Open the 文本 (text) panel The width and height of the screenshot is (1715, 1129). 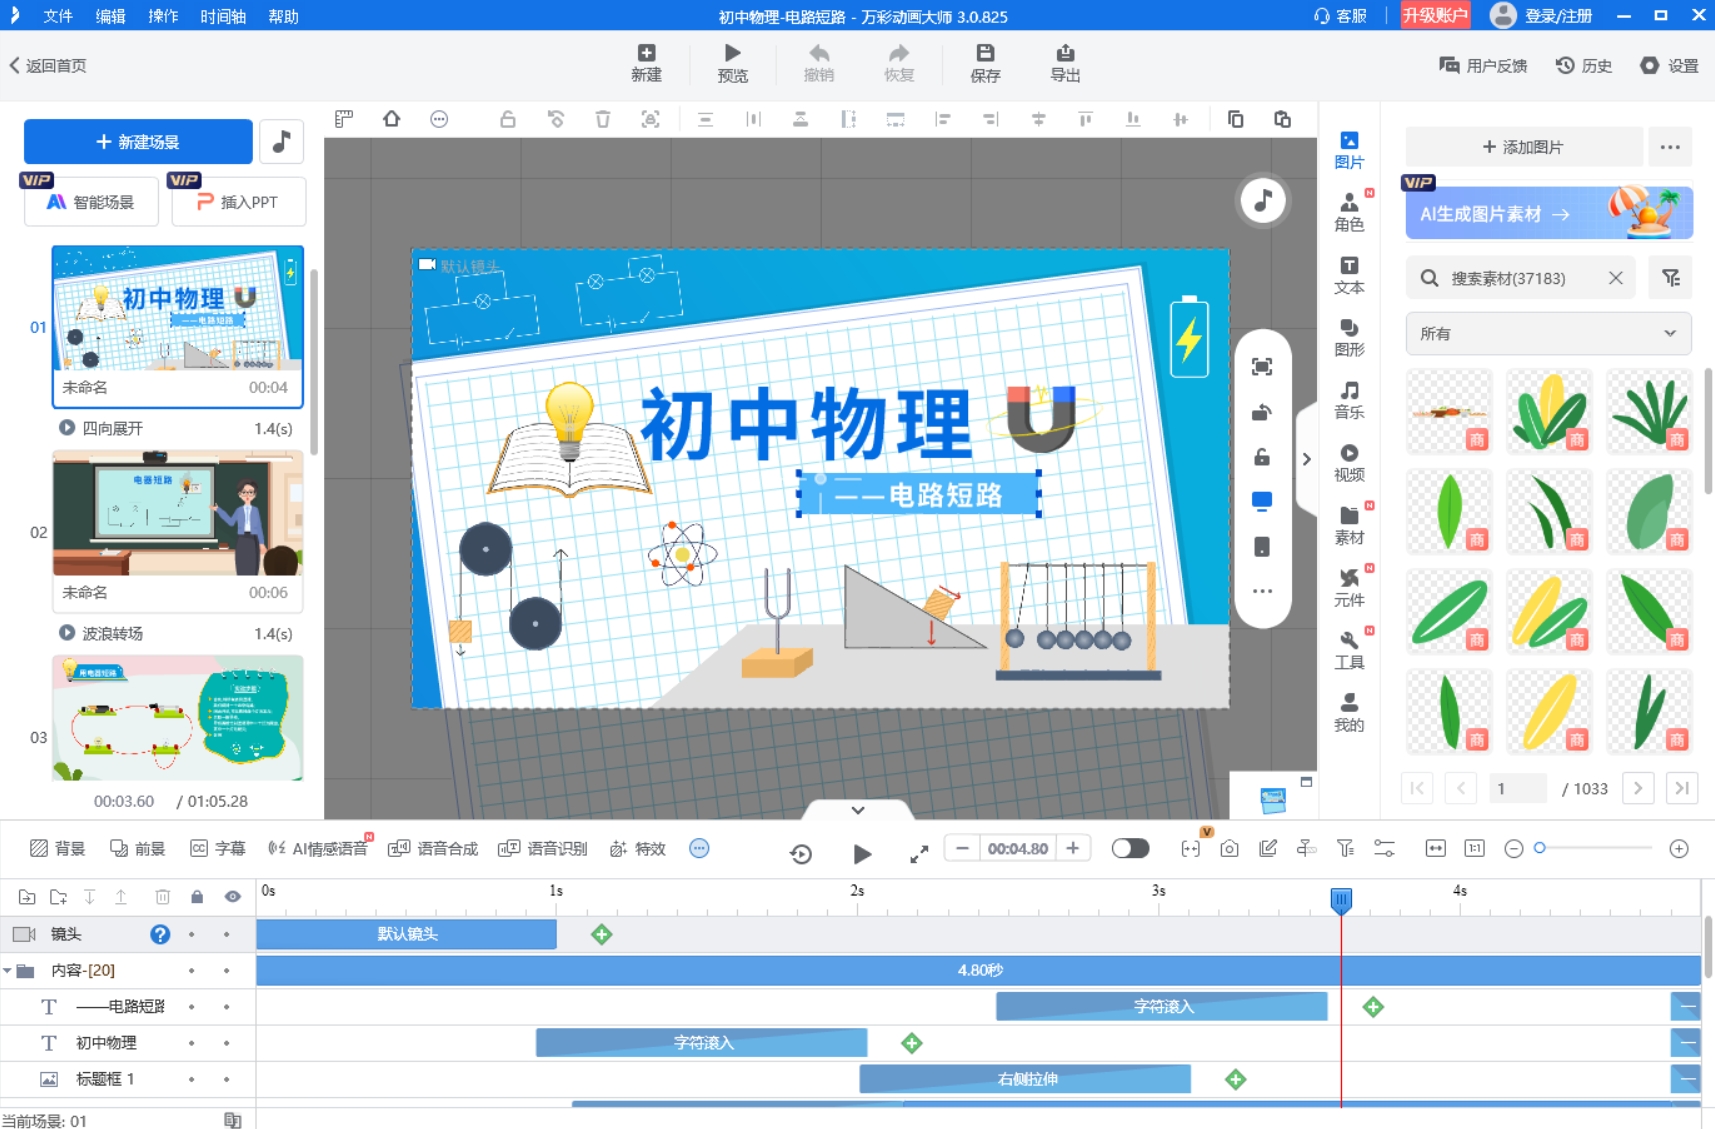click(x=1349, y=275)
